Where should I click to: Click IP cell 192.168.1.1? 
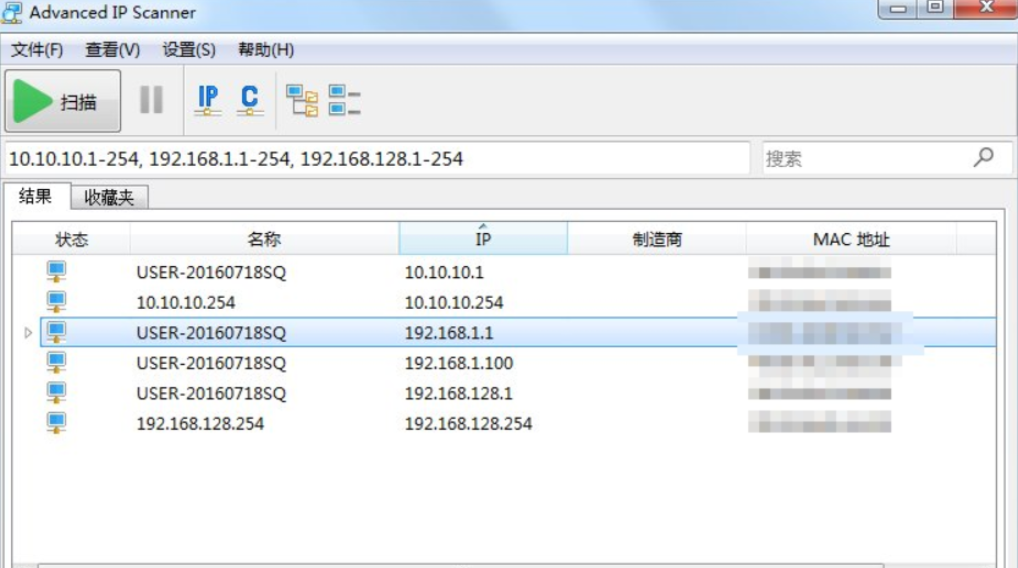tap(449, 333)
